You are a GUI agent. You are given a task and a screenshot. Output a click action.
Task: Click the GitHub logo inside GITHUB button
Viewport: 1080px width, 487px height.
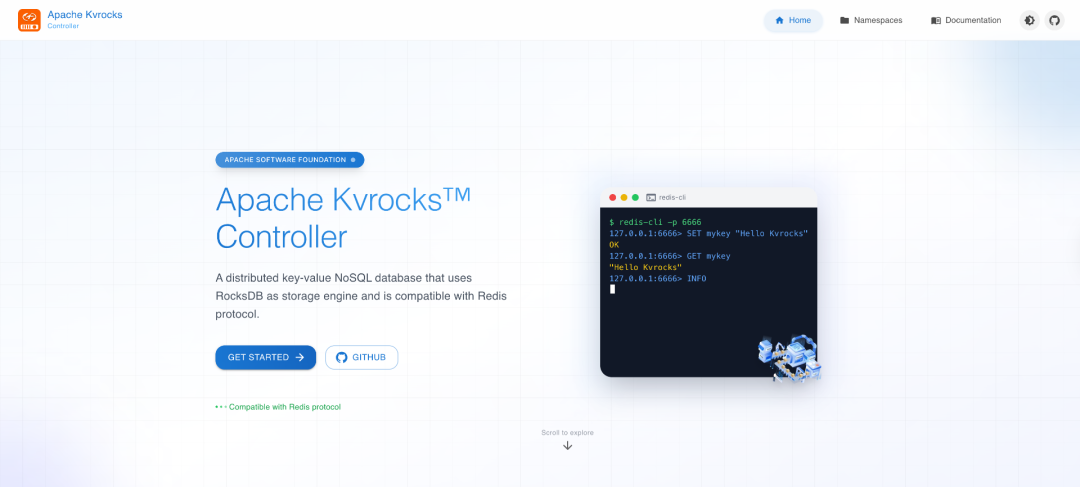click(x=341, y=358)
